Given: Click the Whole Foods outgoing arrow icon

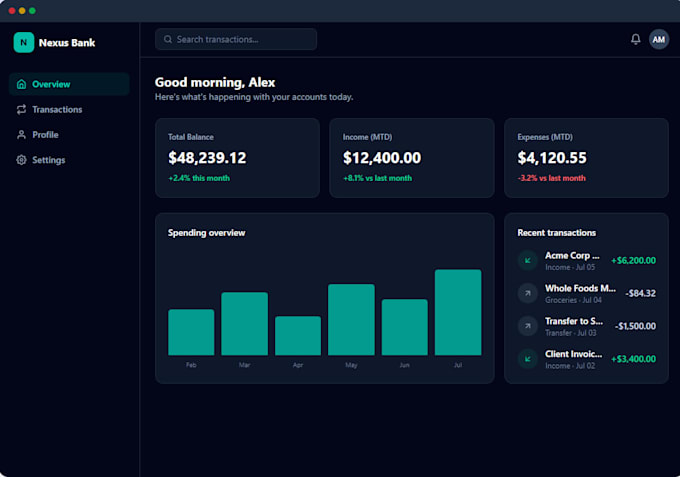Looking at the screenshot, I should pos(528,293).
